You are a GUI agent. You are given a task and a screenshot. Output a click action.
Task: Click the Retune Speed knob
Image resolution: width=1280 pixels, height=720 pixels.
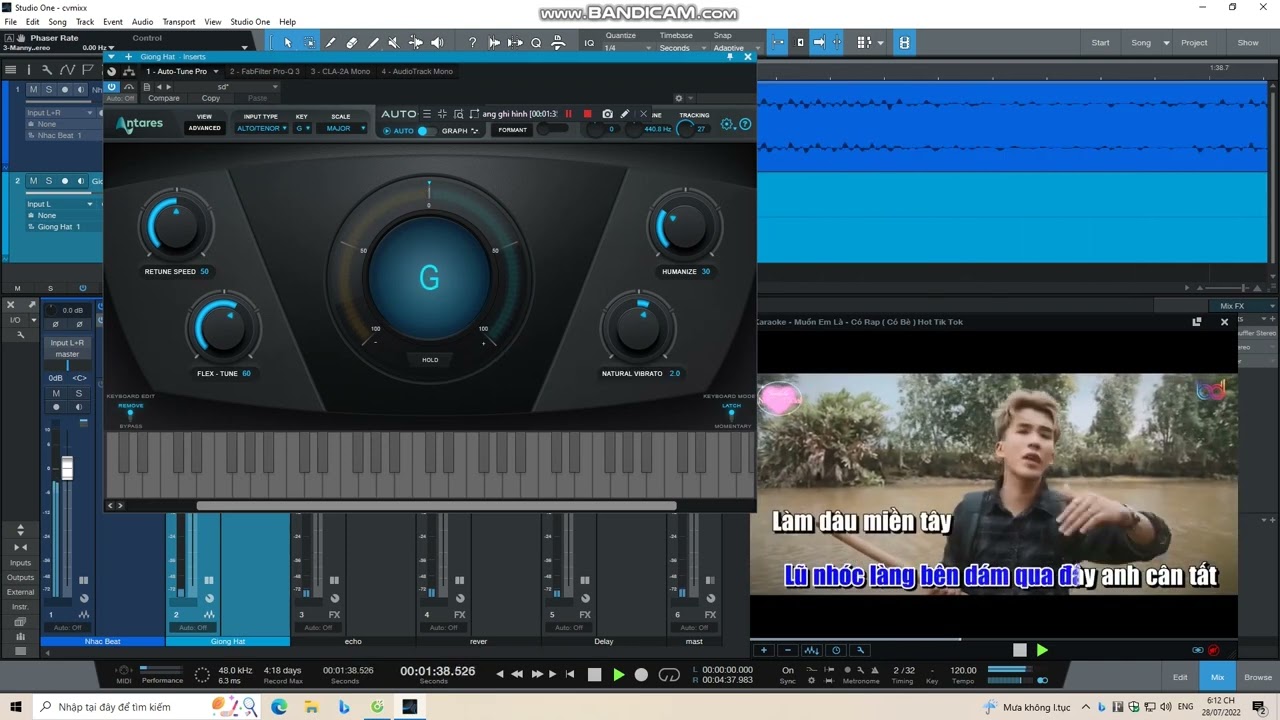[x=177, y=228]
